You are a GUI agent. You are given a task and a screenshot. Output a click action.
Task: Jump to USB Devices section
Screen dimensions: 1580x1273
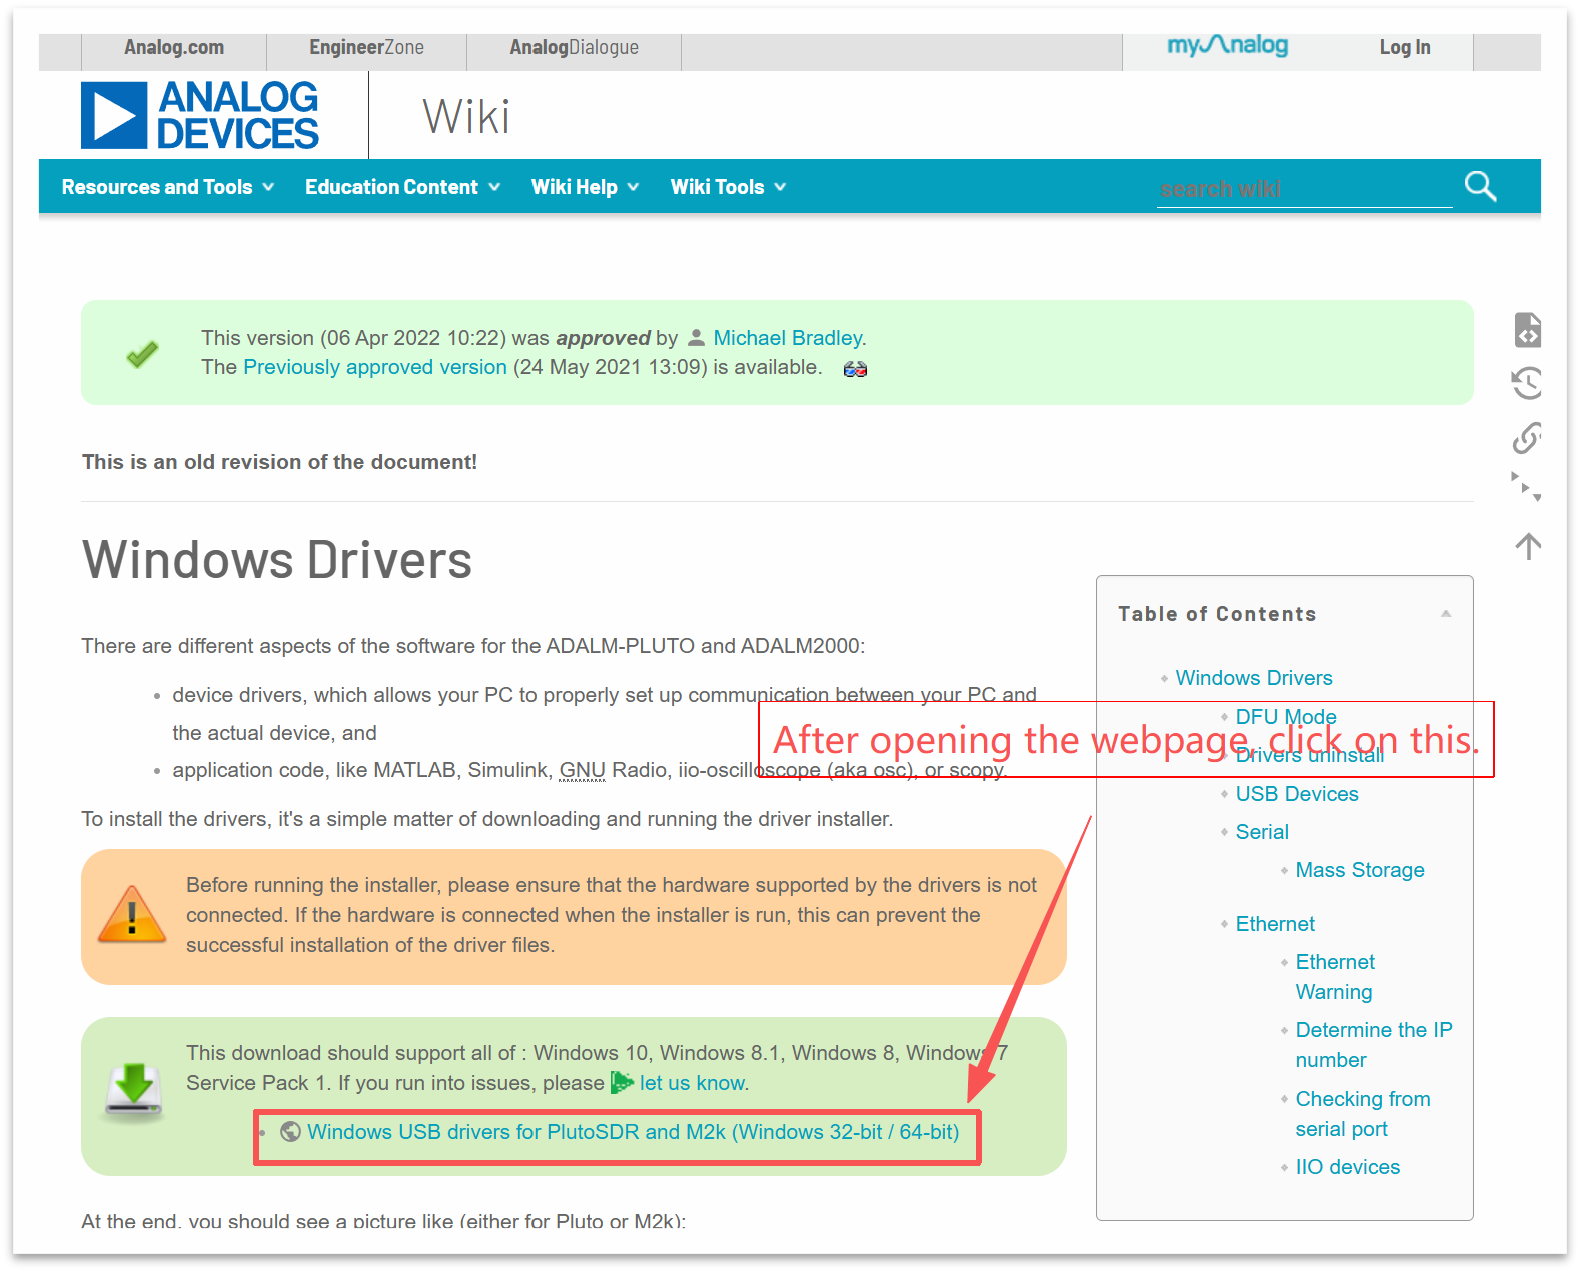[1297, 794]
